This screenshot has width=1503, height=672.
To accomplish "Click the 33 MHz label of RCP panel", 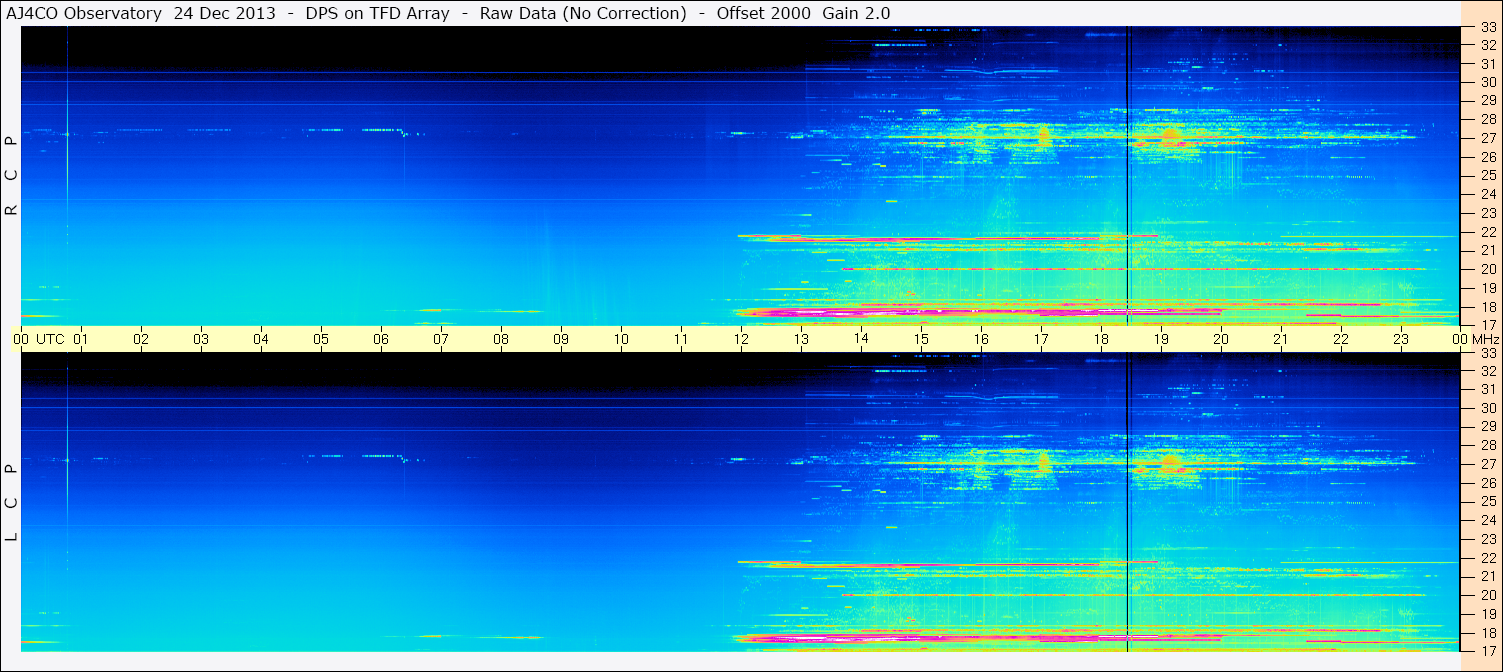I will tap(1488, 27).
